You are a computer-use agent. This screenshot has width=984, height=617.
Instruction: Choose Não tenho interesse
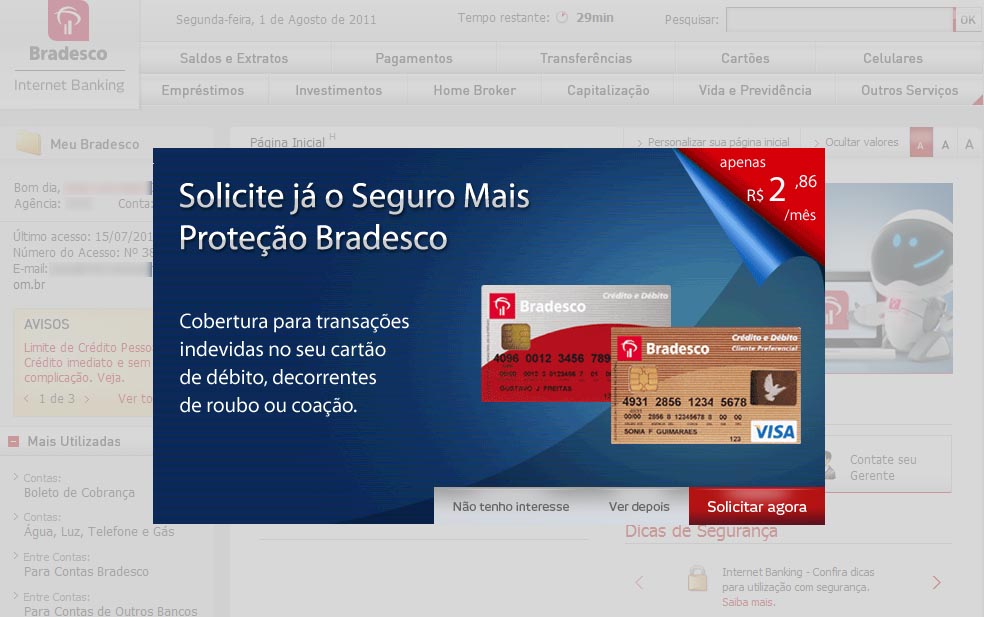click(x=510, y=507)
